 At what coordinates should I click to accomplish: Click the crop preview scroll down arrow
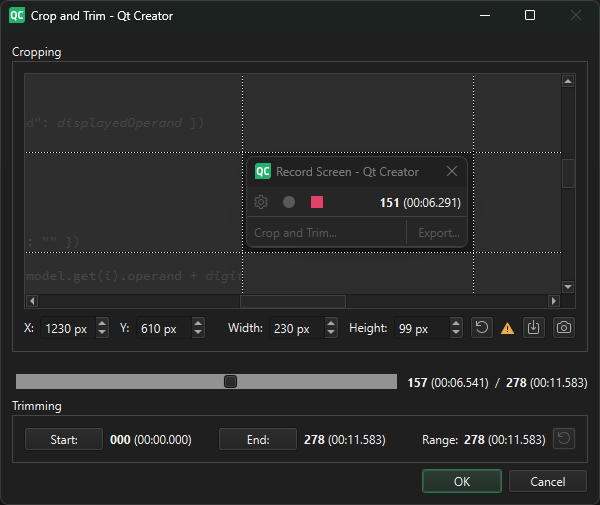point(568,287)
